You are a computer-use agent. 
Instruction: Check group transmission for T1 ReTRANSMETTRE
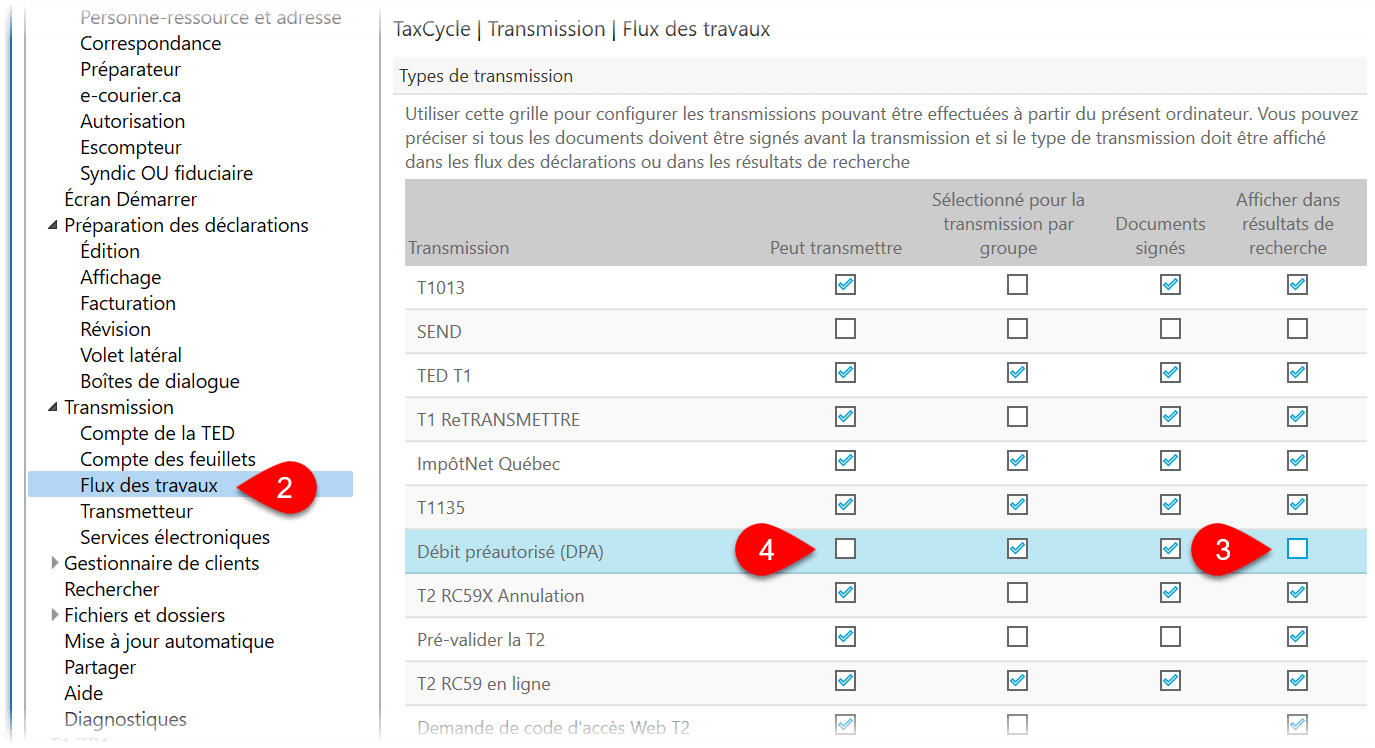(x=1017, y=417)
